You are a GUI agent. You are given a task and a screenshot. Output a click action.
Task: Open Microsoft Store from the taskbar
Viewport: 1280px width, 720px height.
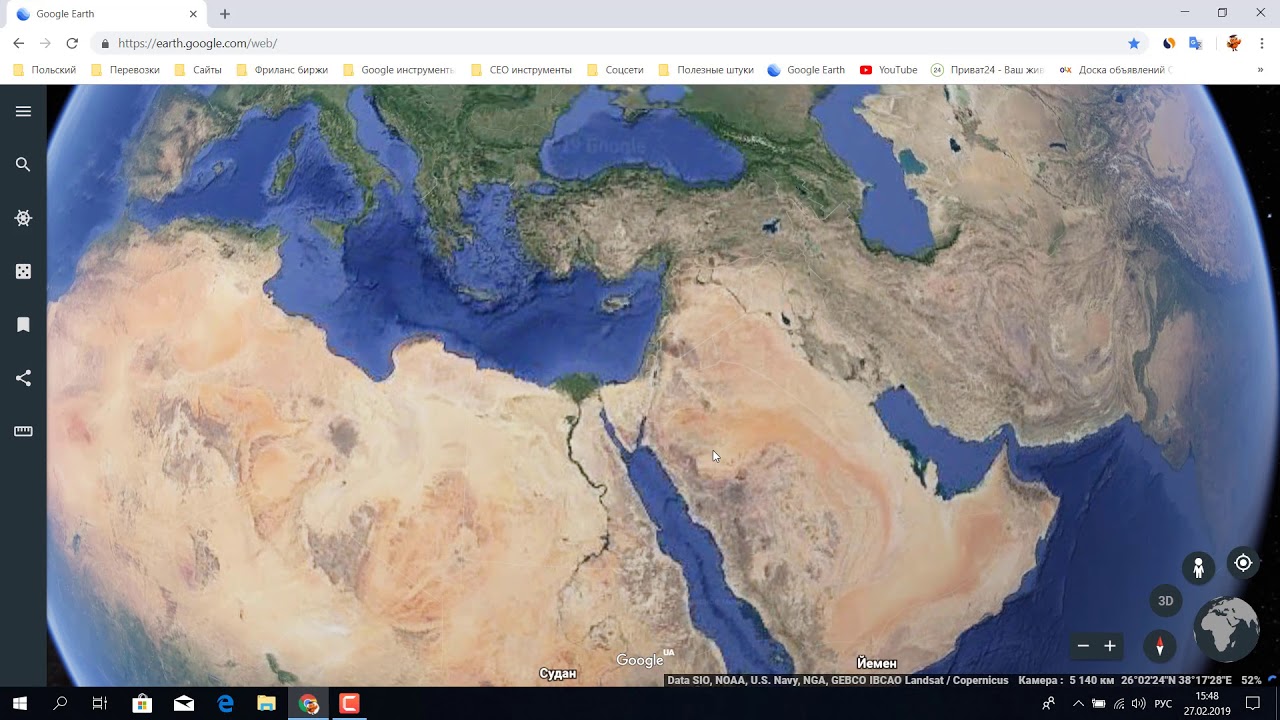click(x=142, y=704)
